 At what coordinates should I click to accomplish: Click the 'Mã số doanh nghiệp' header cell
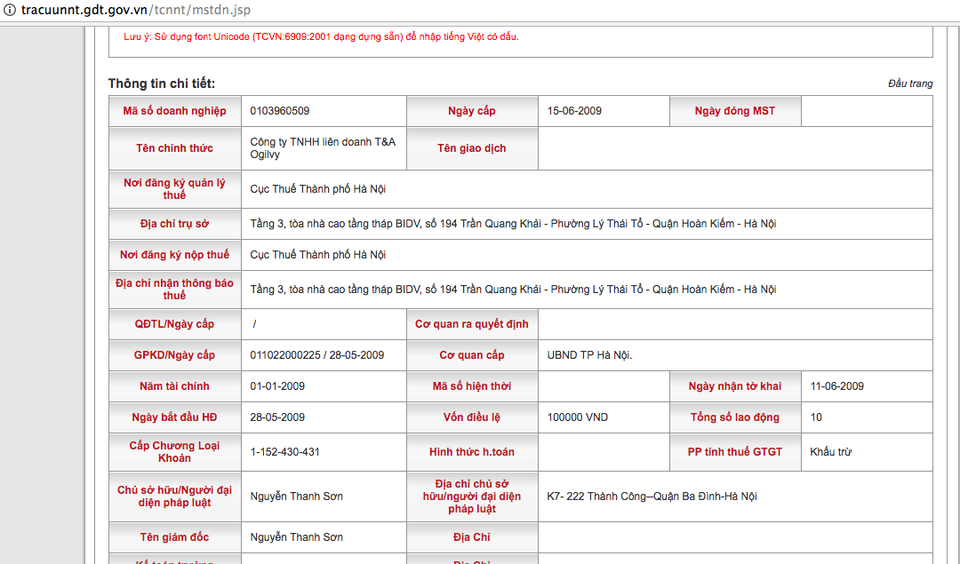(174, 111)
